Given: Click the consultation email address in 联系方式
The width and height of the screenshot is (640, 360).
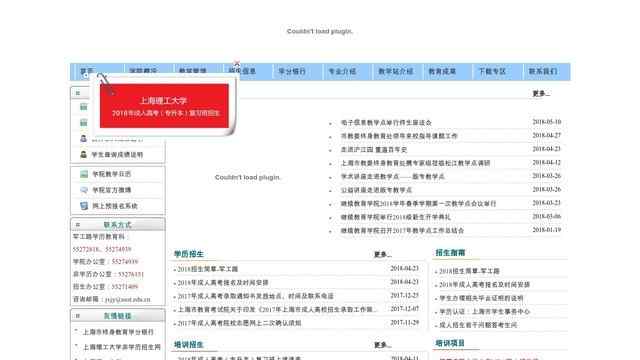Looking at the screenshot, I should [x=128, y=300].
